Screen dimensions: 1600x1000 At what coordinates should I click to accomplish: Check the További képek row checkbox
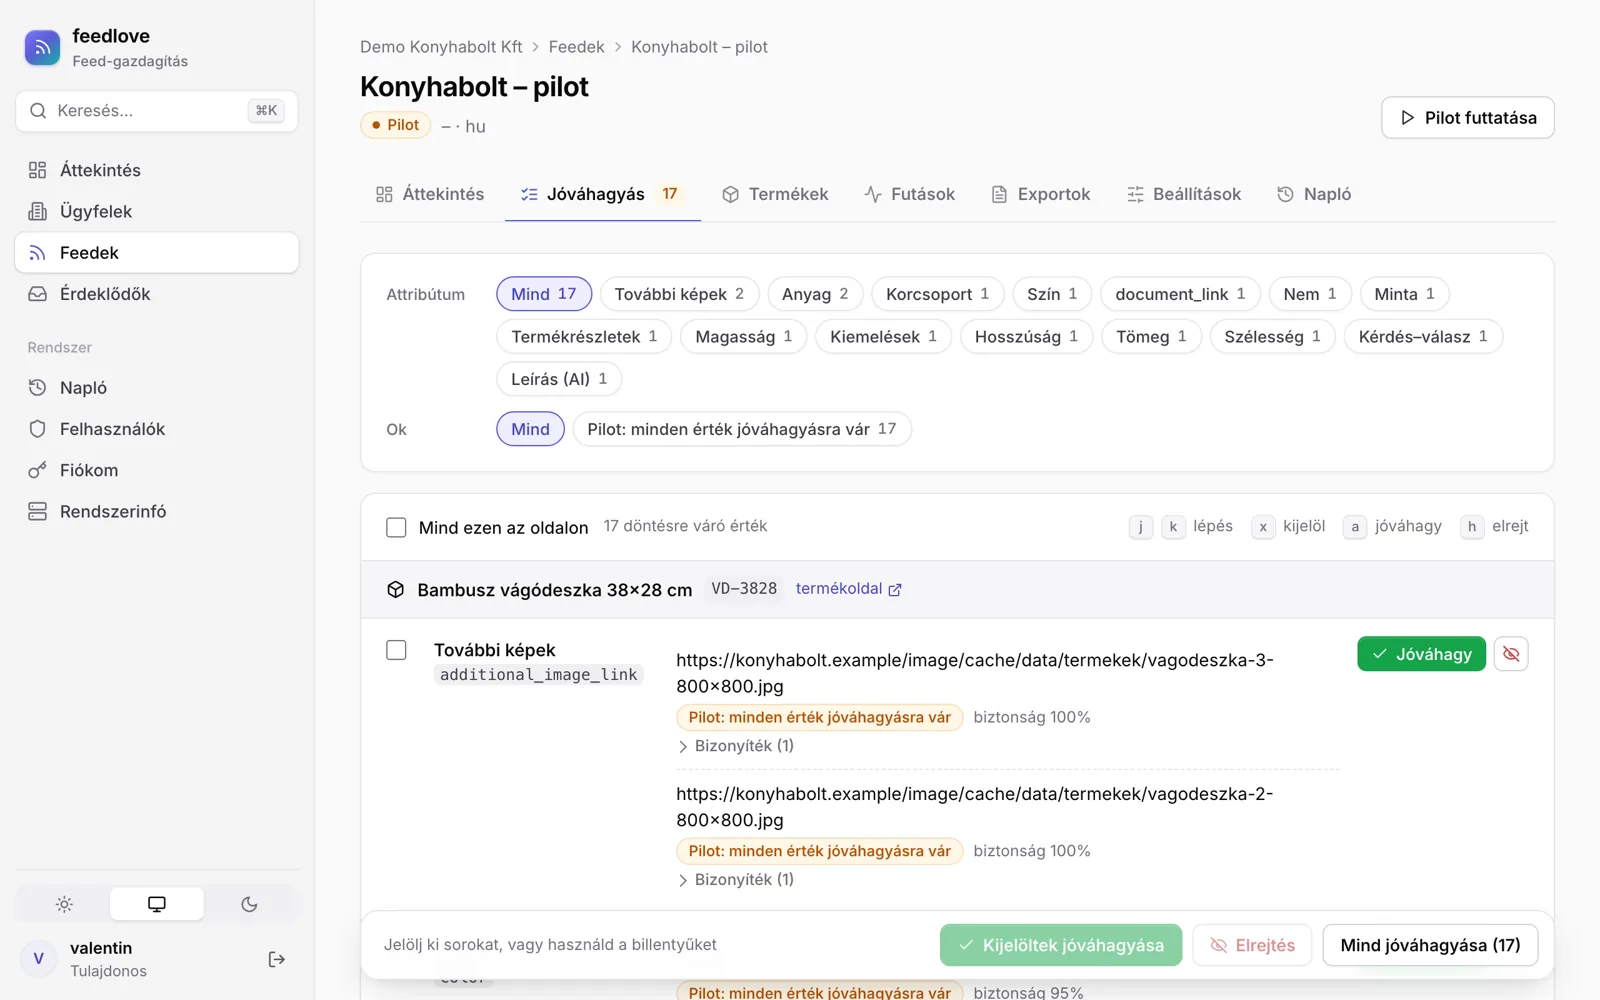(x=396, y=650)
